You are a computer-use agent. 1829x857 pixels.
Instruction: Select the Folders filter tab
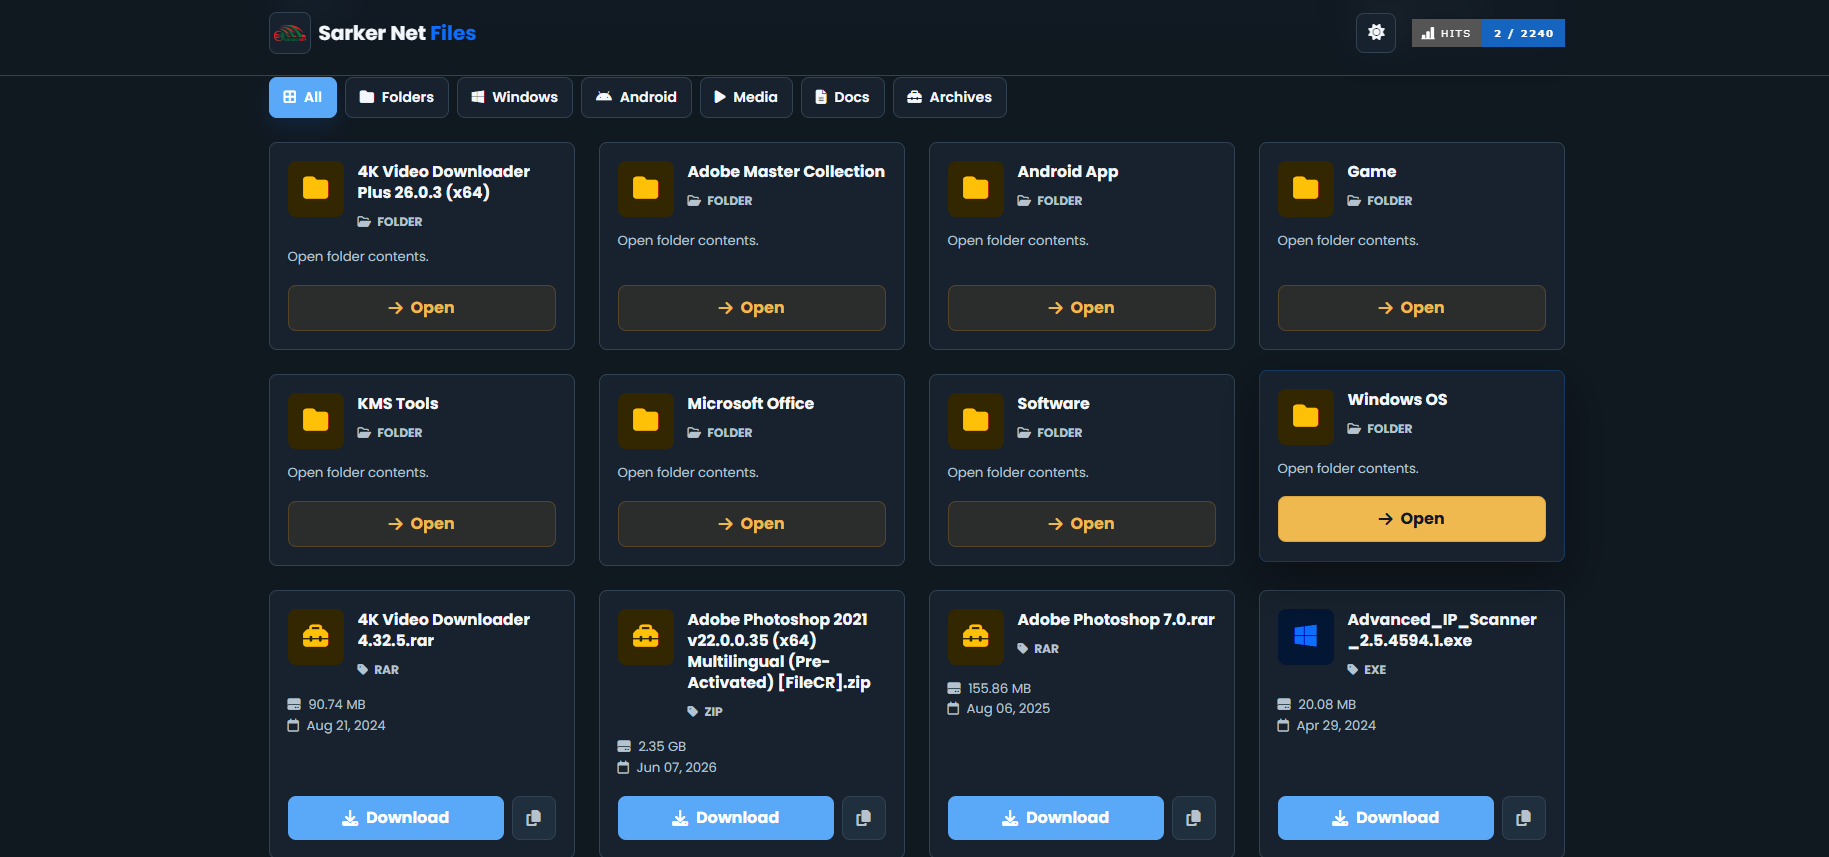click(x=397, y=97)
